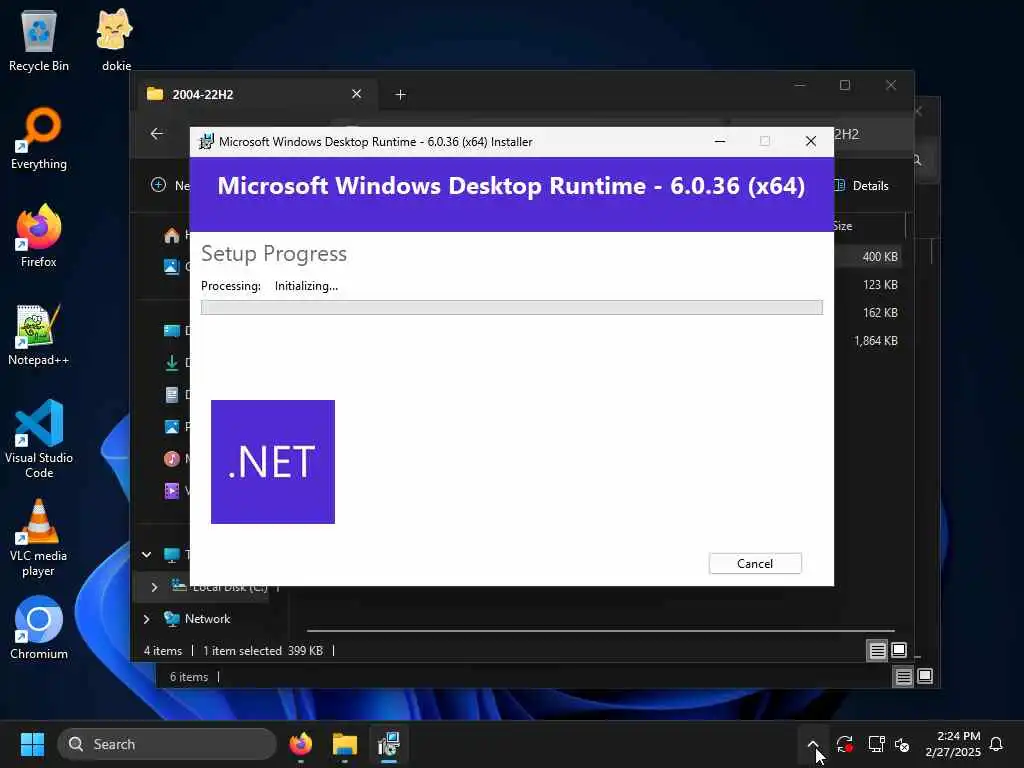Click the search icon in the Explorer window behind

point(917,160)
